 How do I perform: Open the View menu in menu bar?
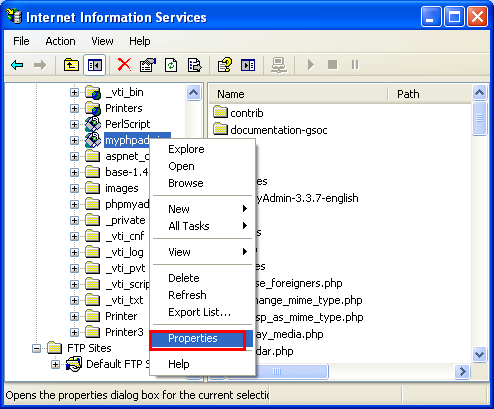pyautogui.click(x=102, y=41)
